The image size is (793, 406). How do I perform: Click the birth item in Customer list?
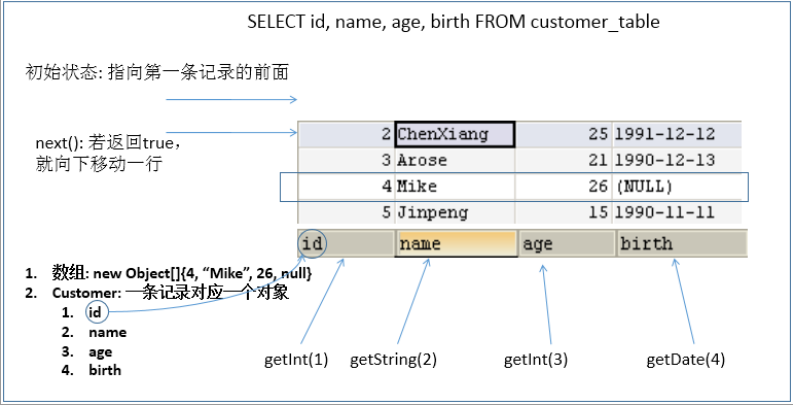click(x=105, y=370)
